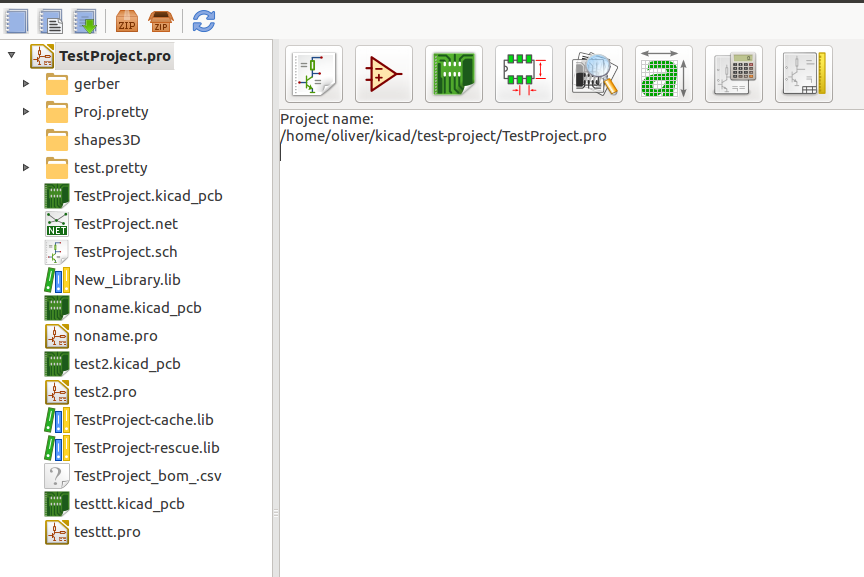The image size is (864, 577).
Task: Select TestProject.sch schematic file
Action: pyautogui.click(x=126, y=252)
